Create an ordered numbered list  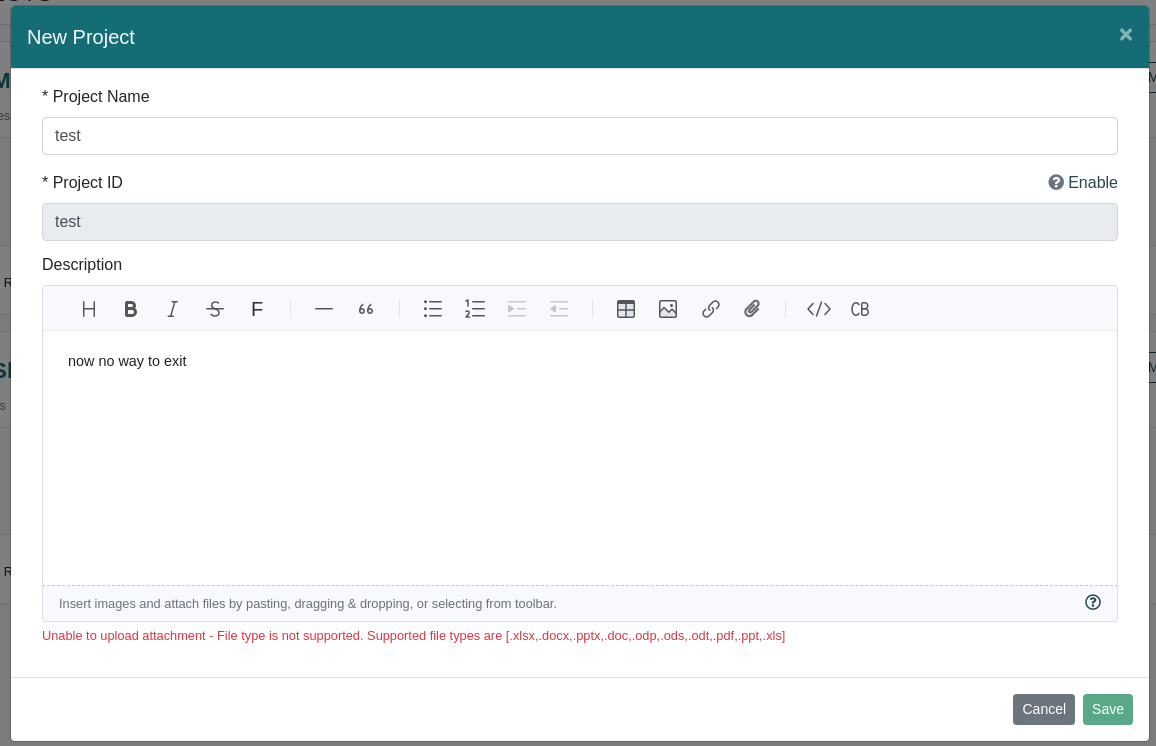pos(475,309)
